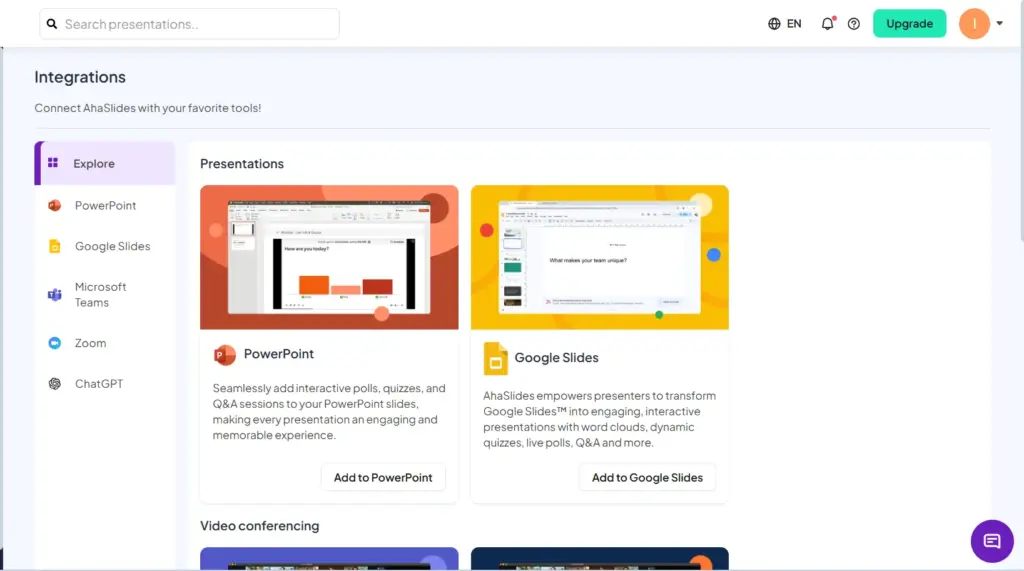Open the help question mark icon
This screenshot has width=1024, height=571.
tap(854, 24)
